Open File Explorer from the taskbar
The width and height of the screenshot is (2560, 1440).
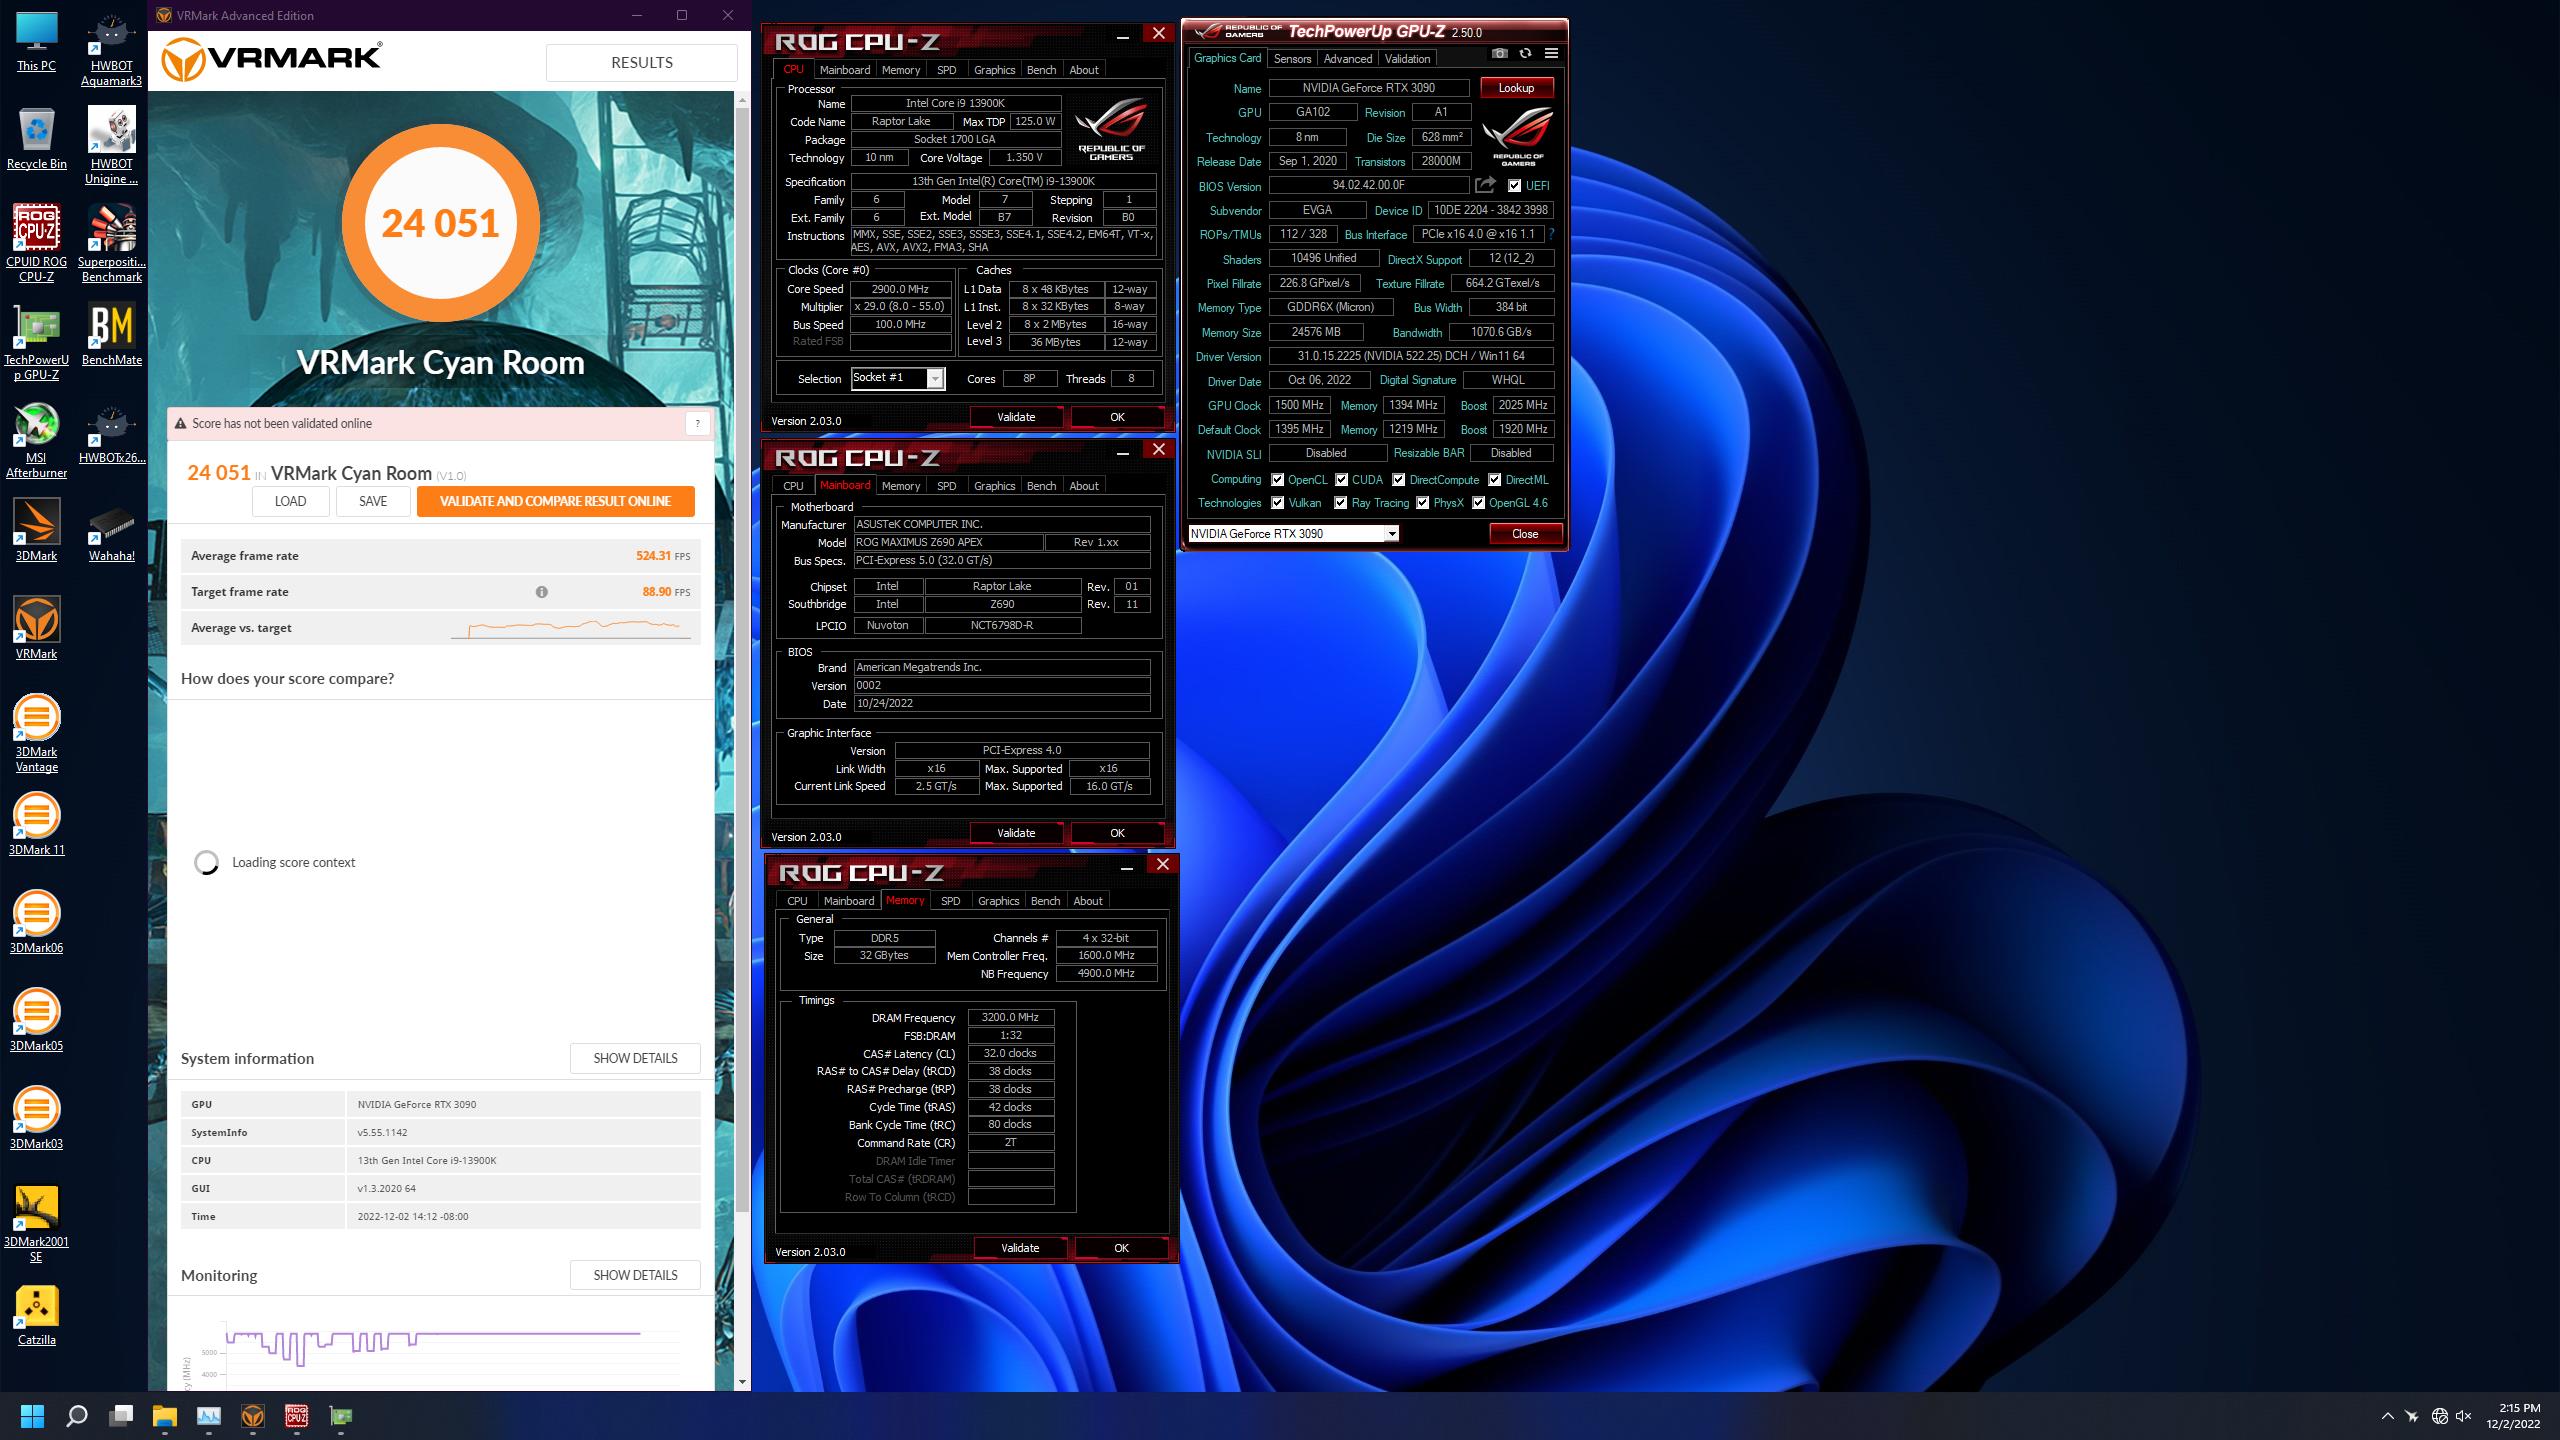[164, 1416]
